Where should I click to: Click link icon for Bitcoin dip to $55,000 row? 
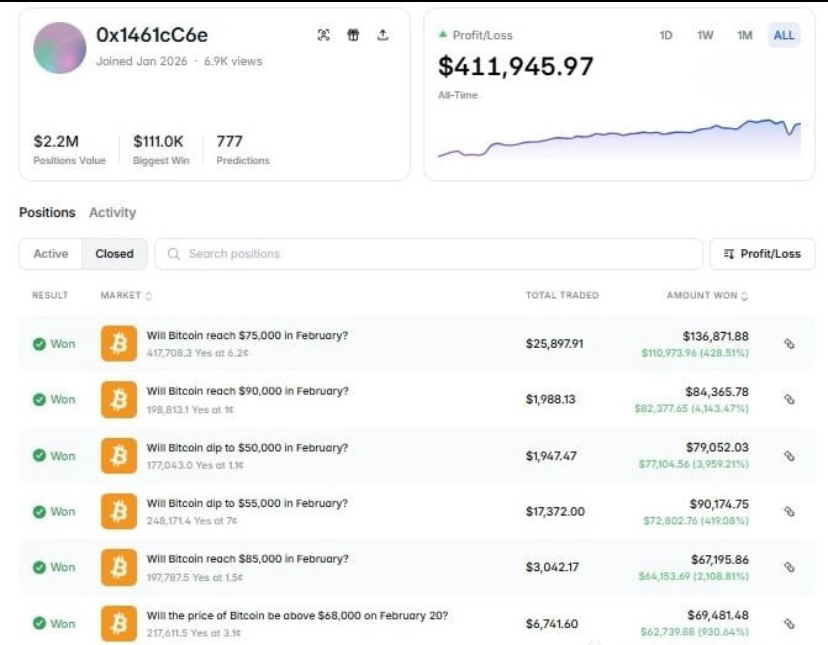coord(789,511)
